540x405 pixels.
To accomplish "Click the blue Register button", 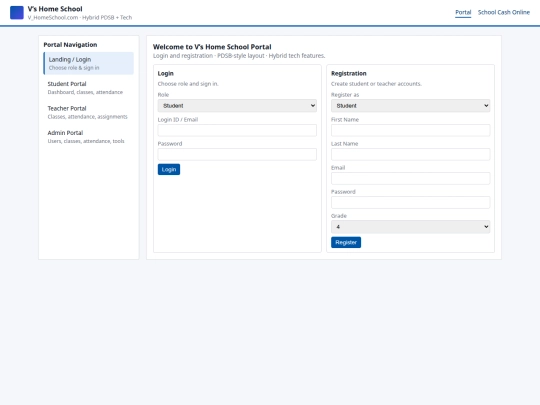I will point(346,242).
